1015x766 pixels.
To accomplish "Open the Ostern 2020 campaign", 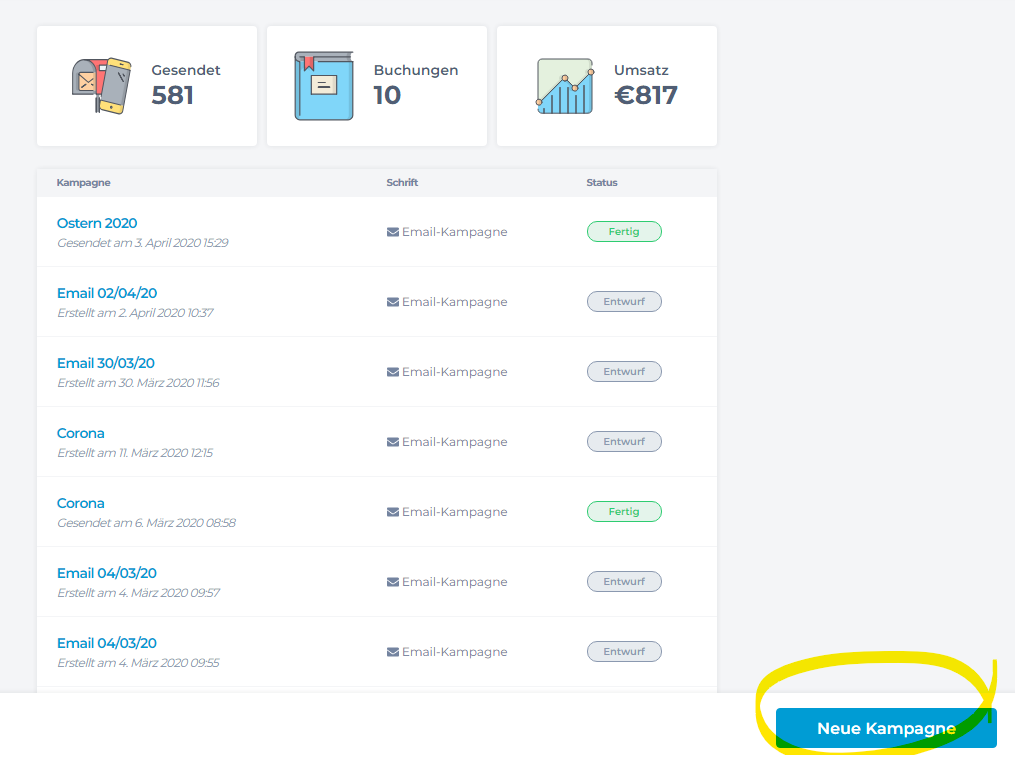I will click(x=97, y=223).
